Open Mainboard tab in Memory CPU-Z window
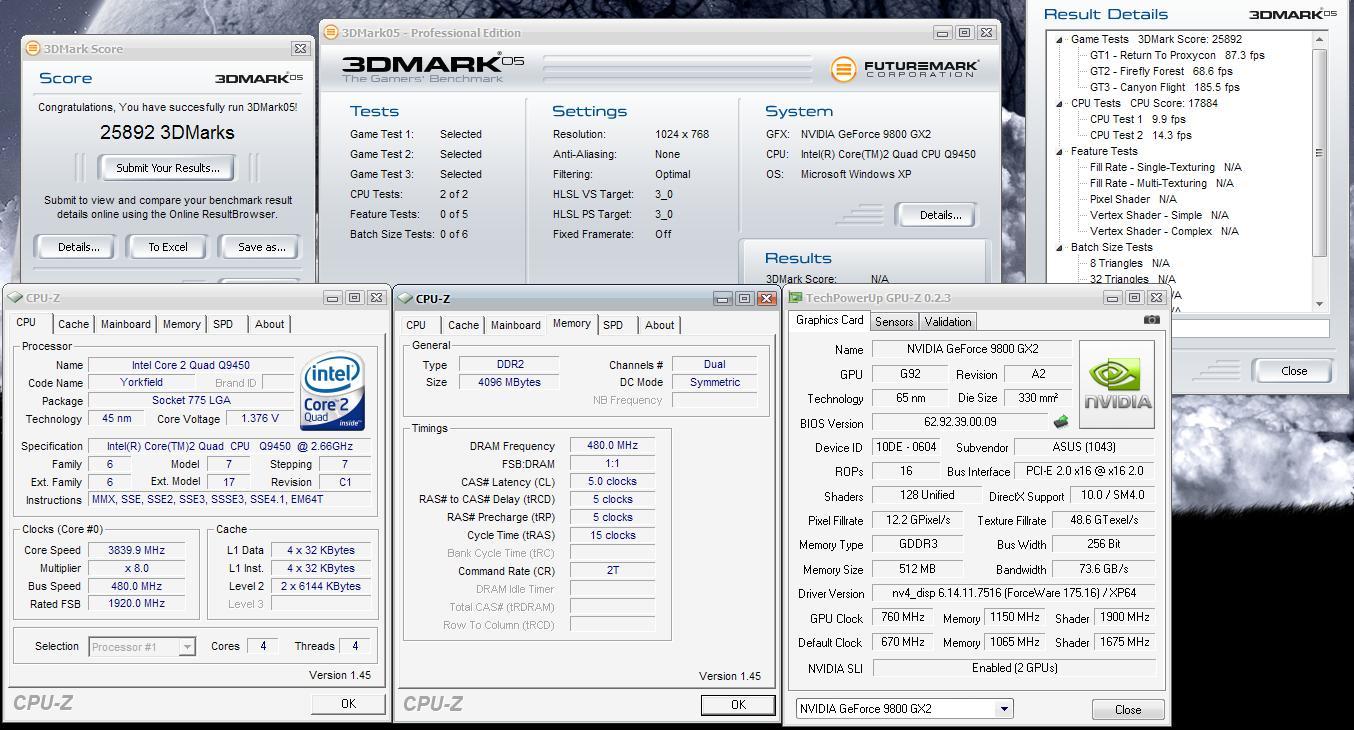Viewport: 1354px width, 730px height. click(515, 325)
